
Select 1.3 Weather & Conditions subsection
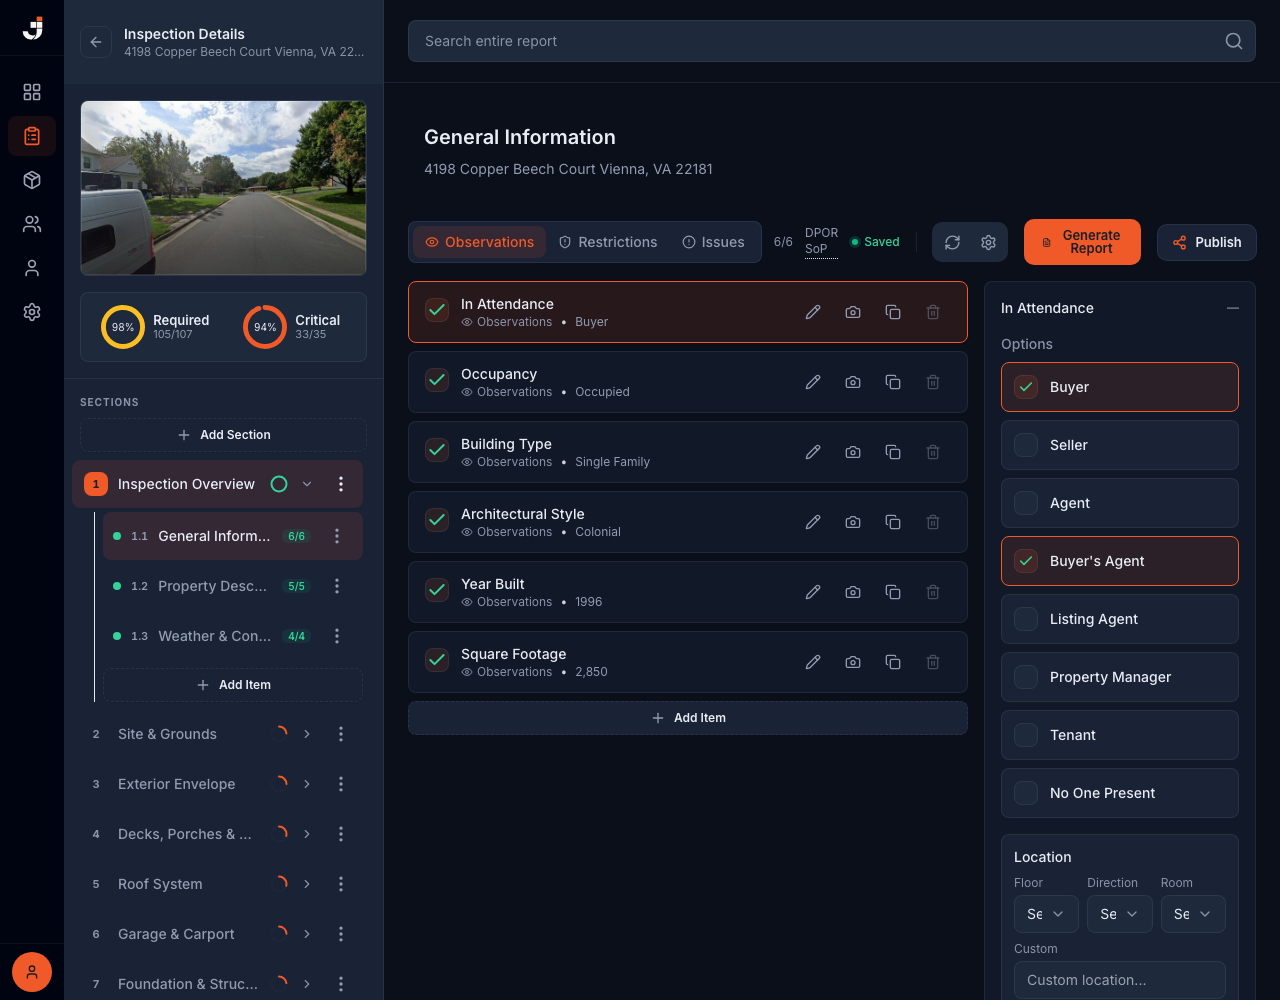point(233,636)
